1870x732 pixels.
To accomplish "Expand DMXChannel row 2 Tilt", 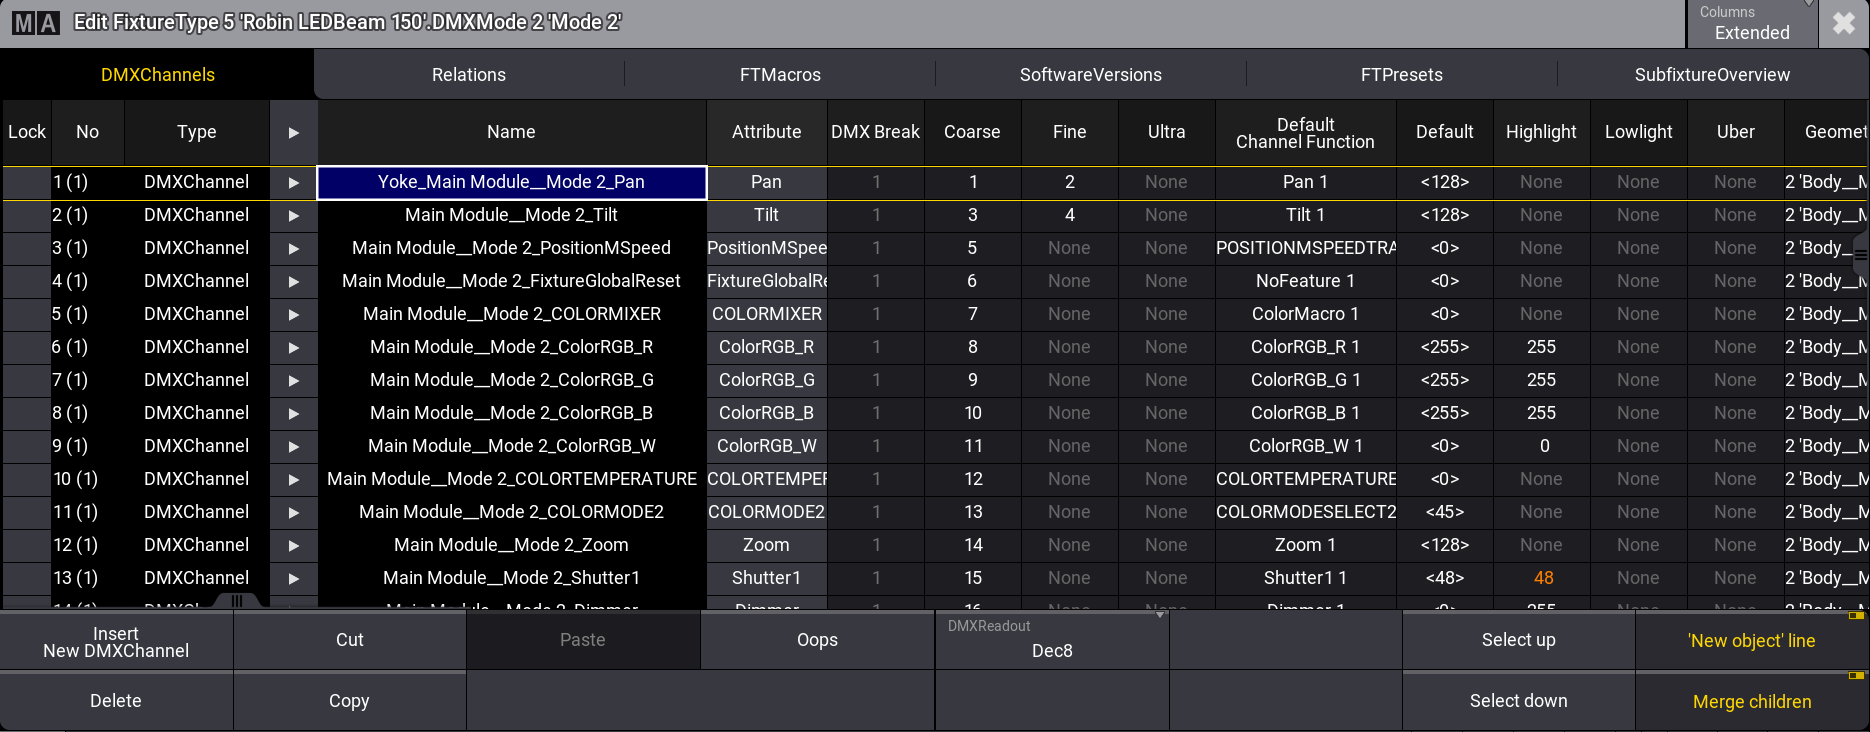I will point(293,215).
